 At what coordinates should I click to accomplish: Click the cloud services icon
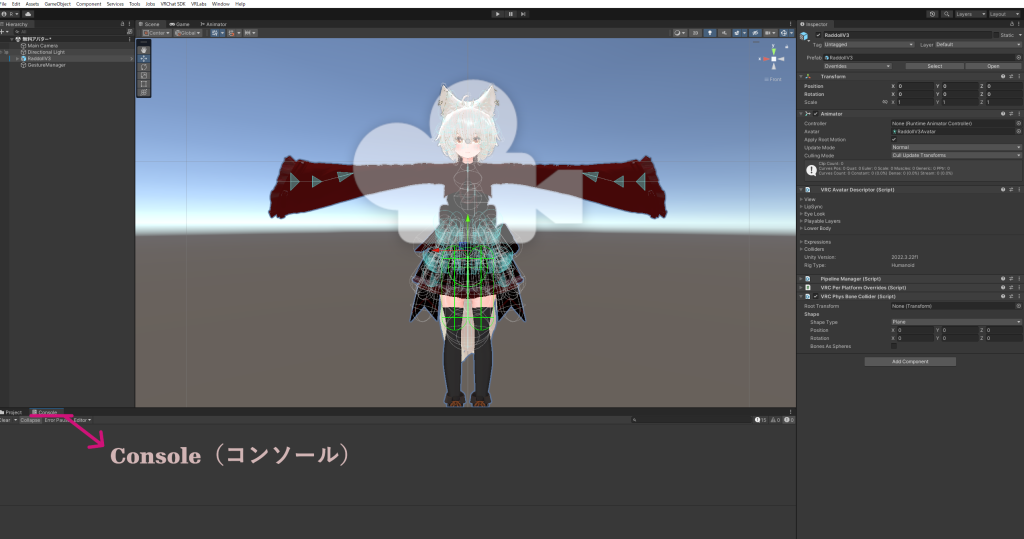coord(28,14)
